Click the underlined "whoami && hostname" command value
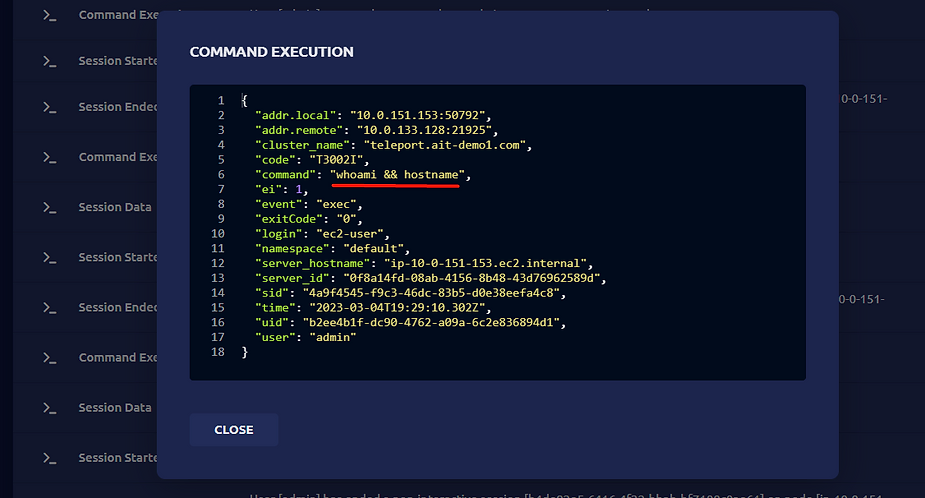 pos(397,175)
